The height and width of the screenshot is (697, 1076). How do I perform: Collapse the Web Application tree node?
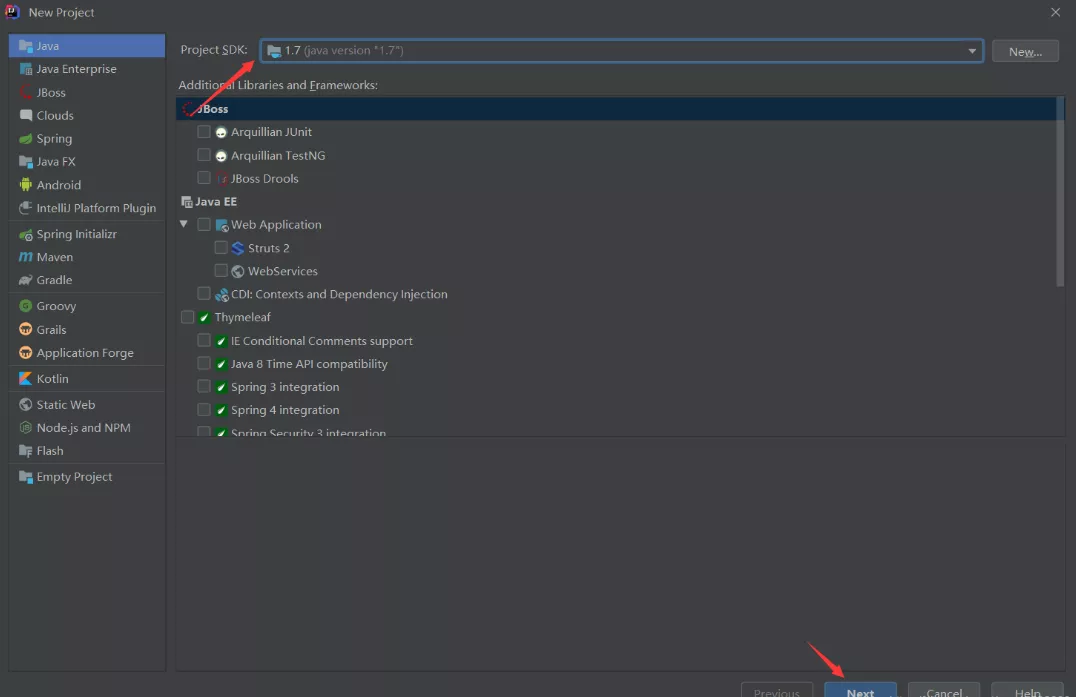[184, 224]
